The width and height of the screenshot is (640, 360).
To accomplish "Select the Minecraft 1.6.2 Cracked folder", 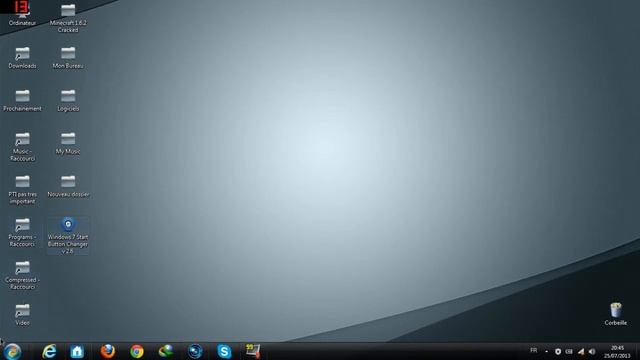I will pyautogui.click(x=68, y=18).
